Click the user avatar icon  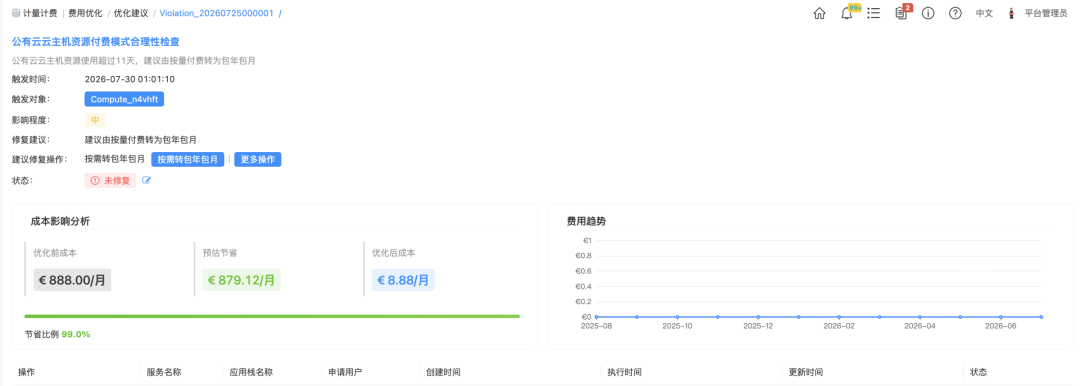pos(1012,13)
